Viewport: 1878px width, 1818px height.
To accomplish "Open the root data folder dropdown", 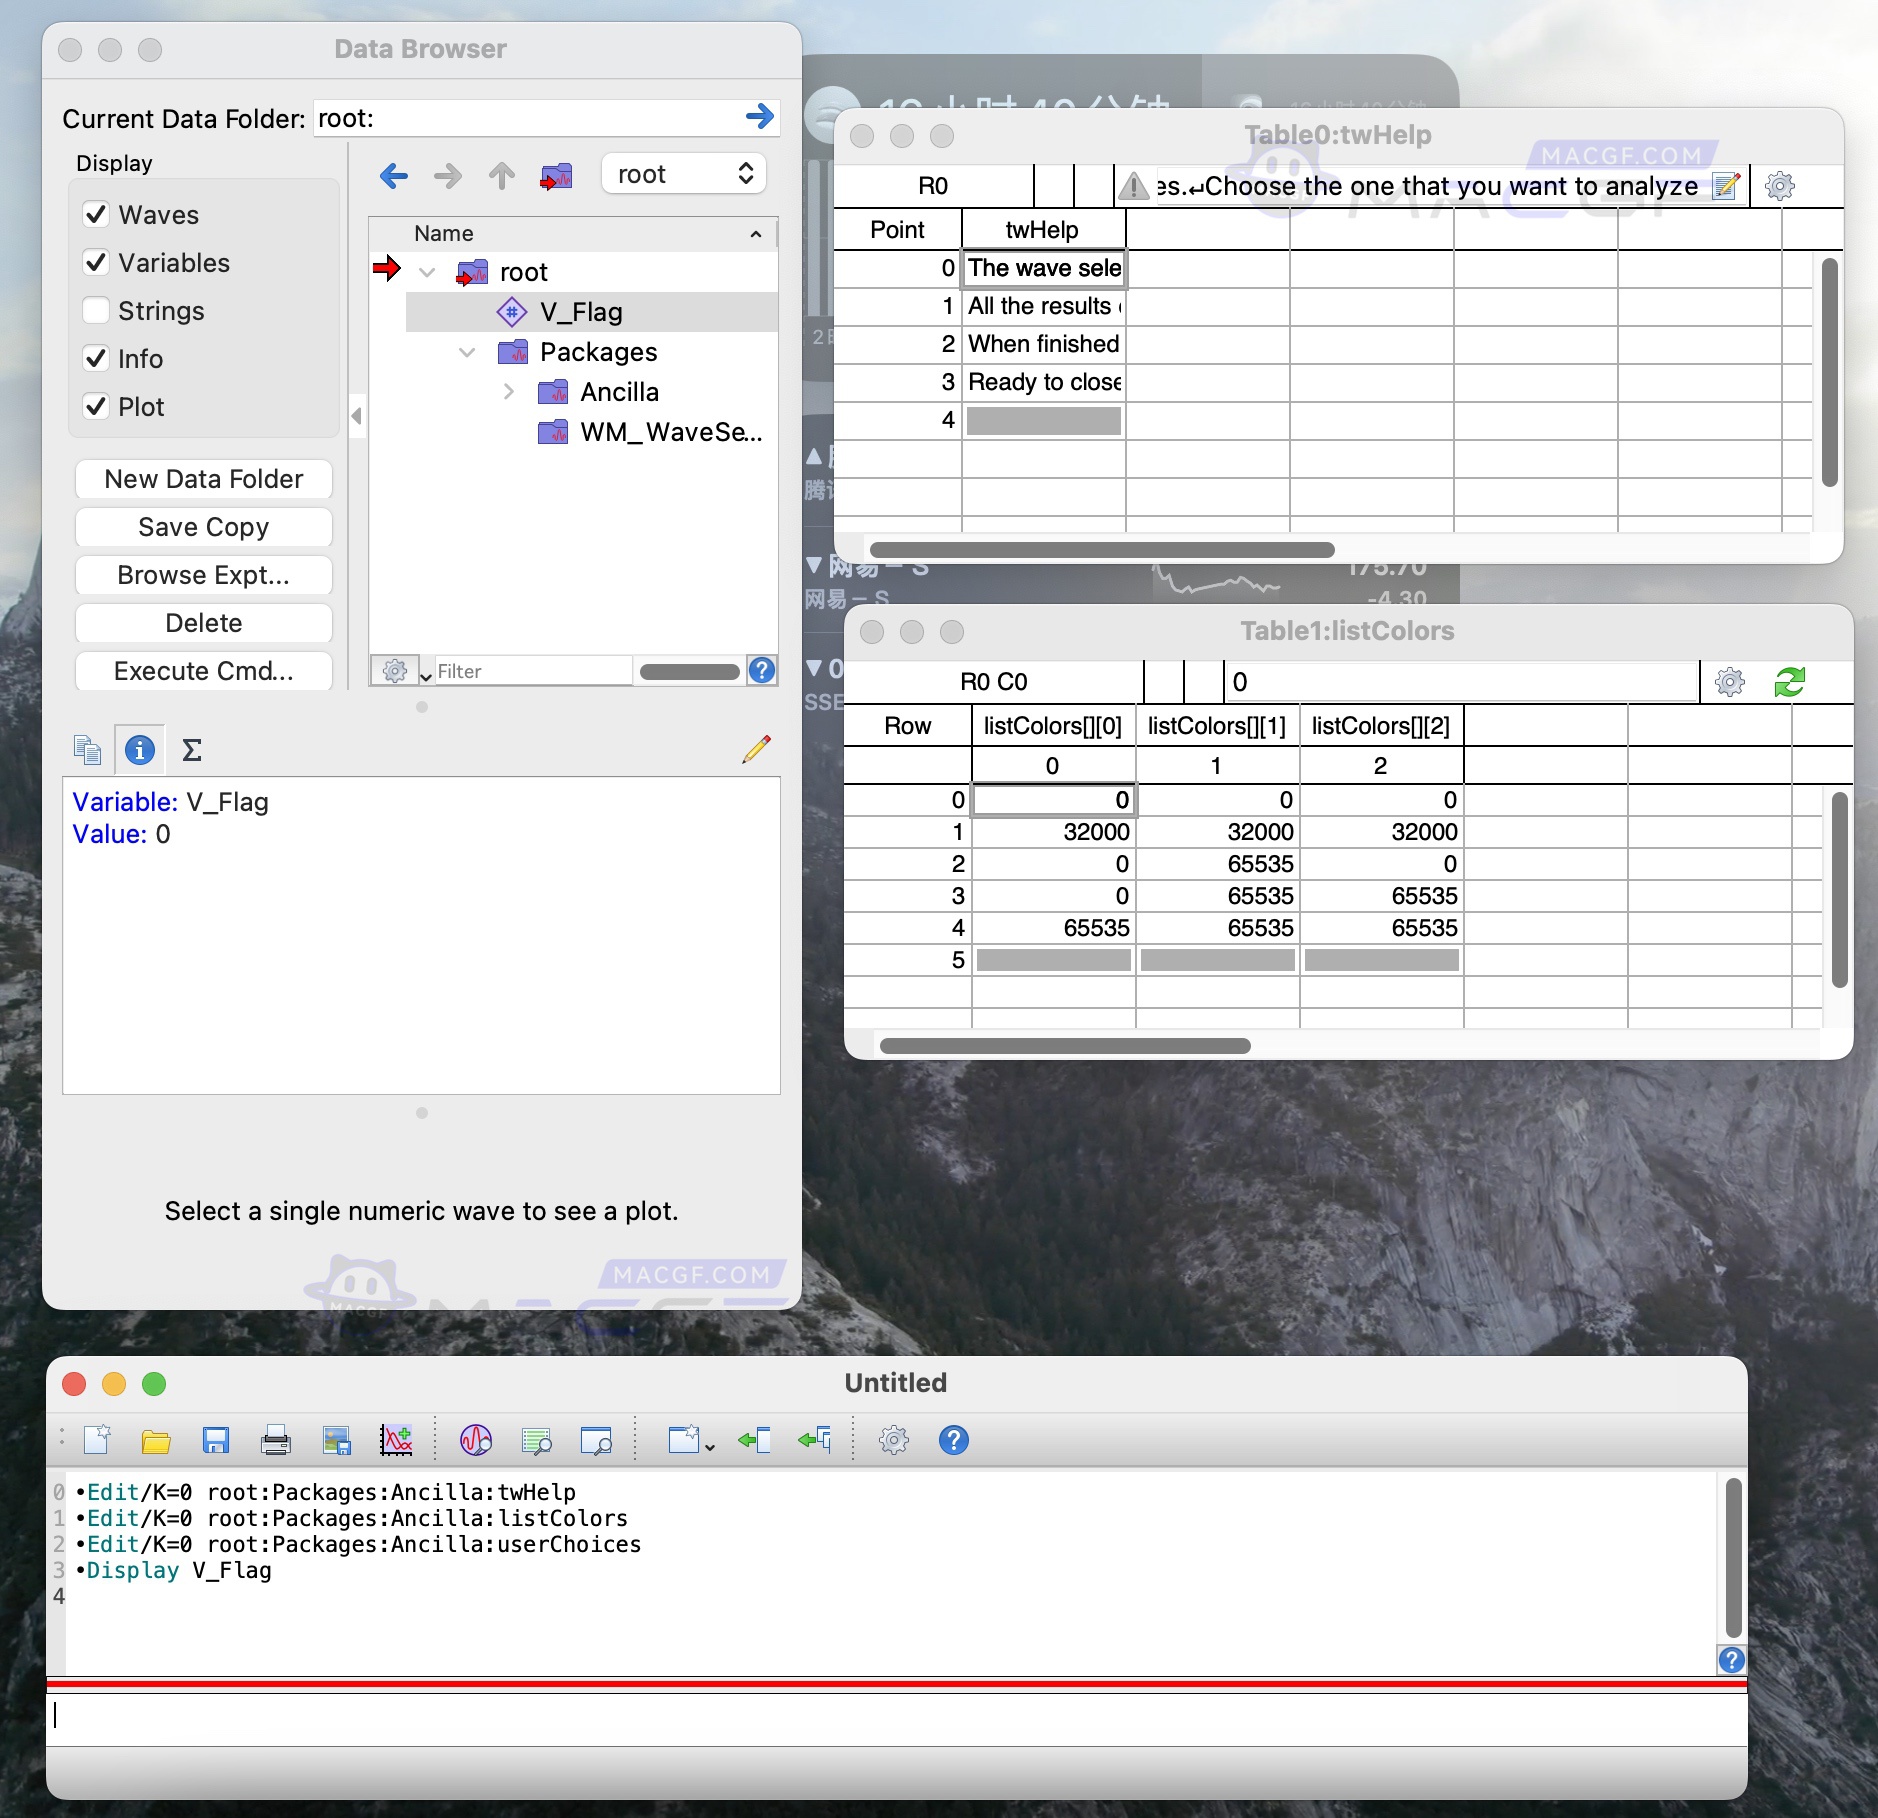I will [683, 173].
